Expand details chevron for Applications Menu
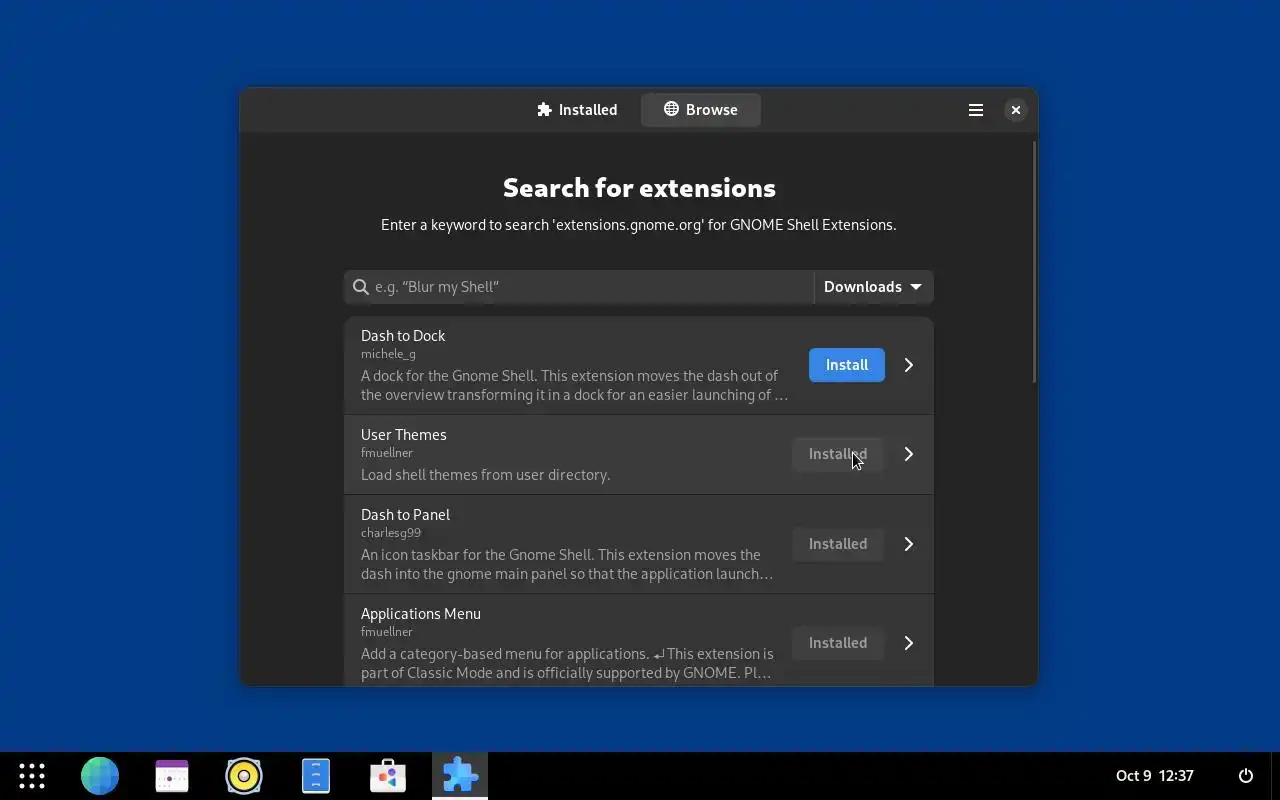 (908, 643)
